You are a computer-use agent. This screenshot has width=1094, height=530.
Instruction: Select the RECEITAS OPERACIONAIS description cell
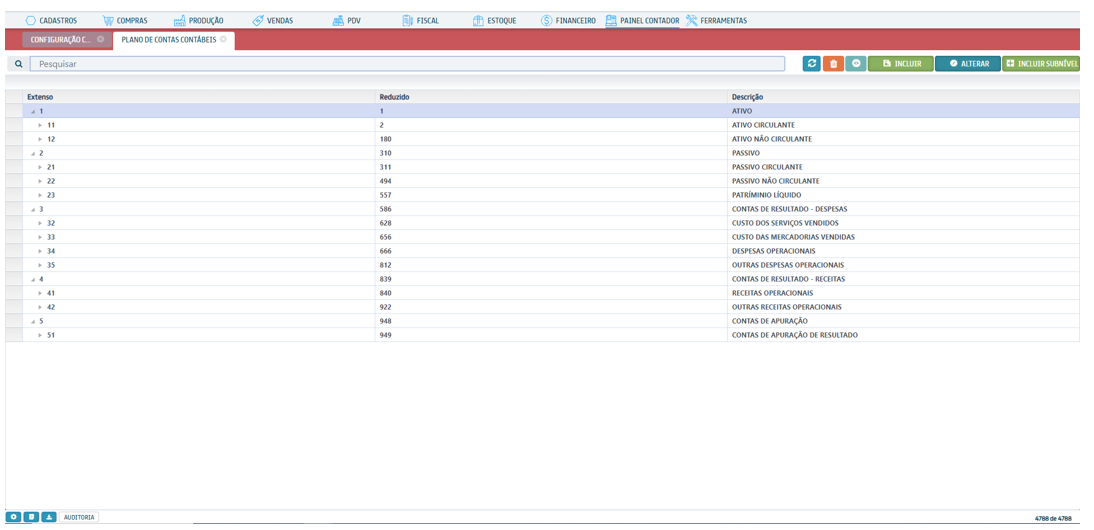pos(904,293)
